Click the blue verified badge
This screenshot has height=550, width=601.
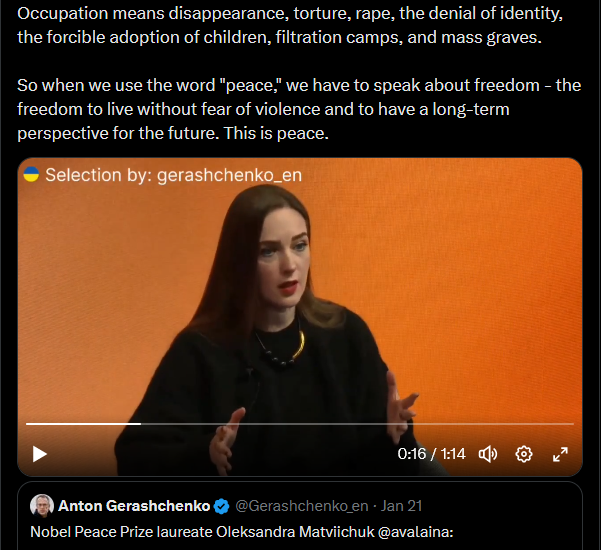coord(222,506)
